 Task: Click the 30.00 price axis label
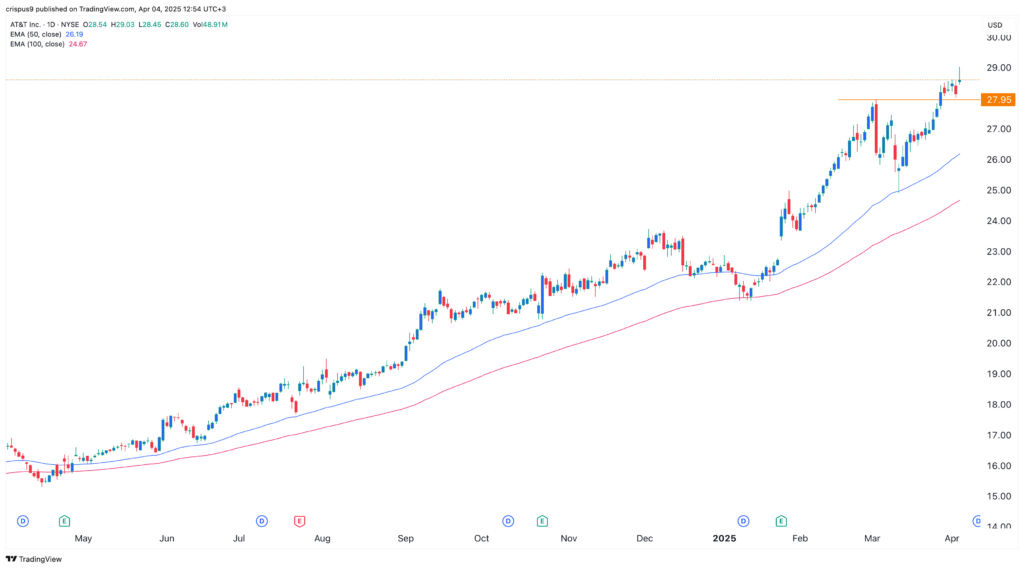(997, 38)
